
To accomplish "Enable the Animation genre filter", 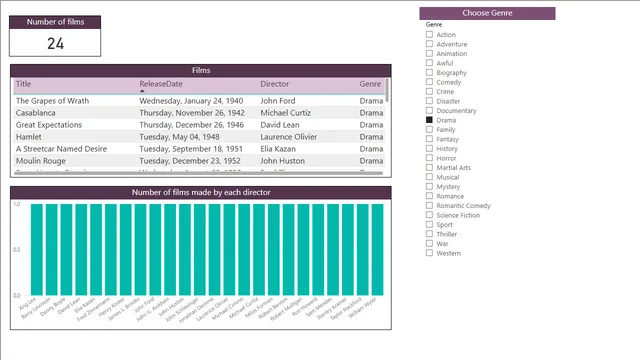I will pos(429,53).
